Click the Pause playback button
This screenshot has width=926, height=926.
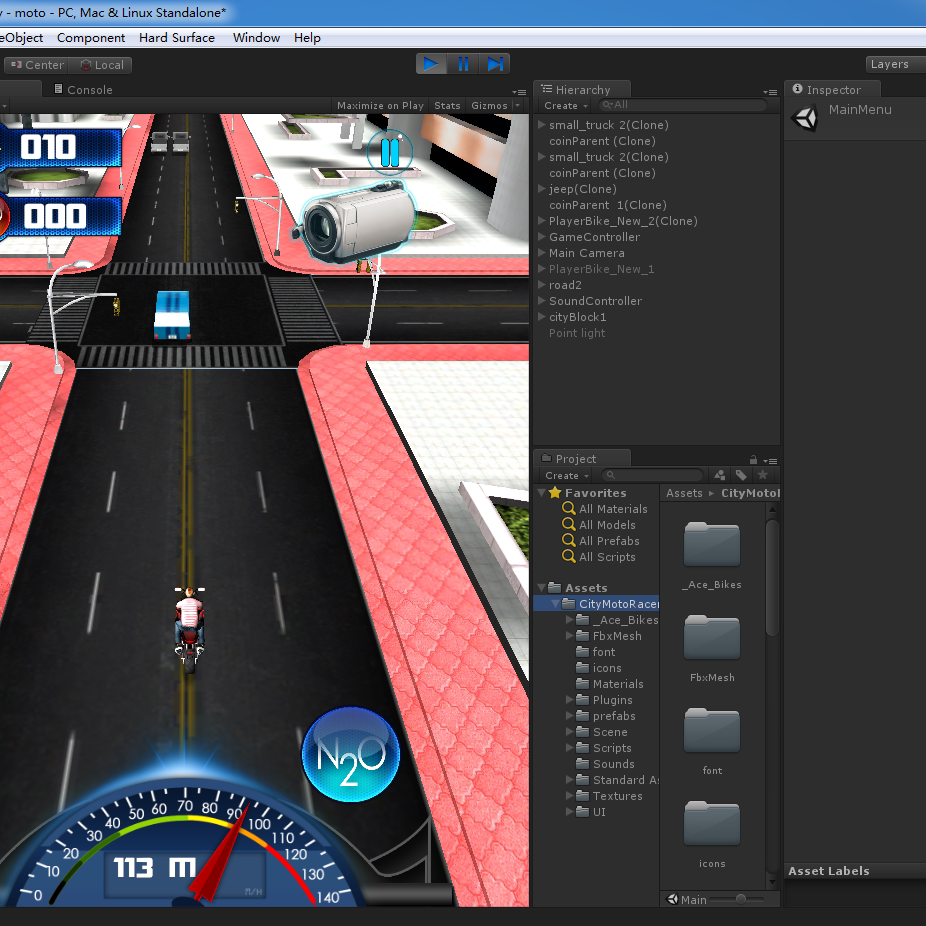(x=464, y=63)
